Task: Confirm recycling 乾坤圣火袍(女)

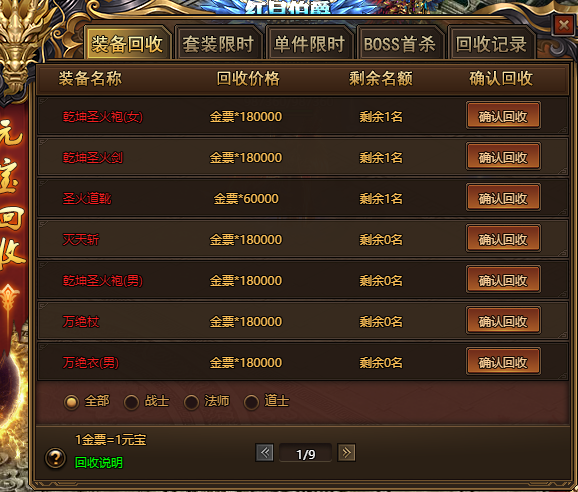Action: 503,115
